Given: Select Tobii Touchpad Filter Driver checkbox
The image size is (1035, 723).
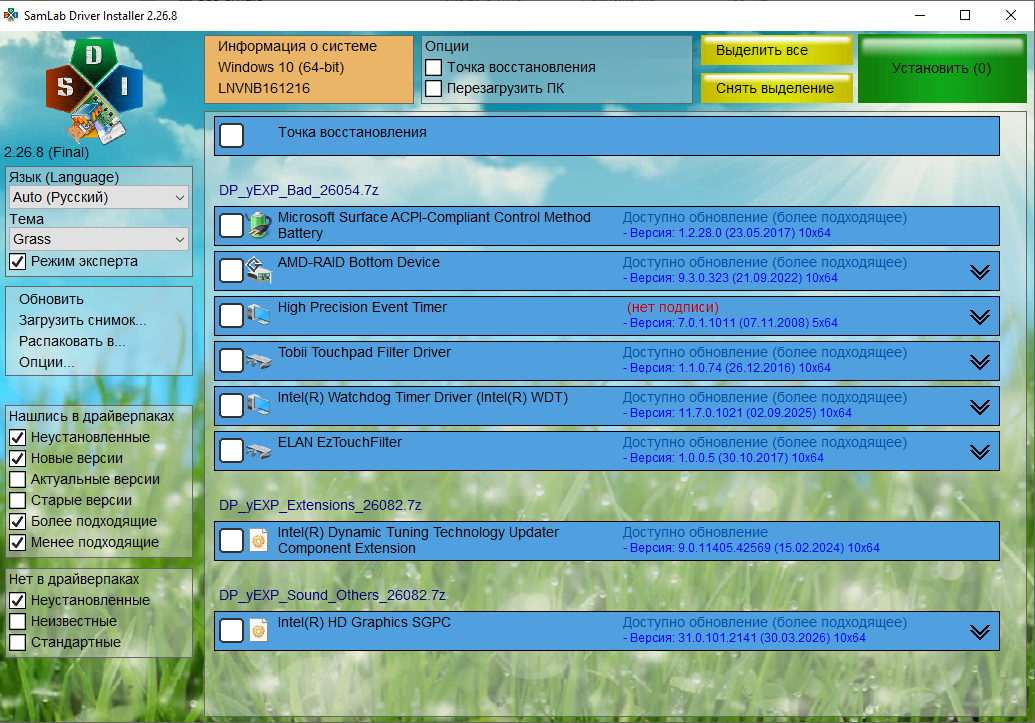Looking at the screenshot, I should point(232,361).
